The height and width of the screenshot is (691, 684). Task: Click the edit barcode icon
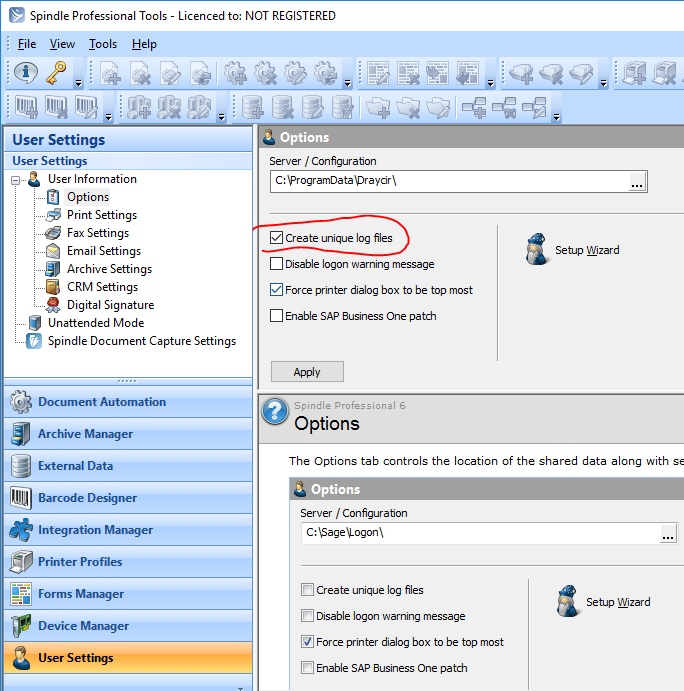[x=86, y=108]
